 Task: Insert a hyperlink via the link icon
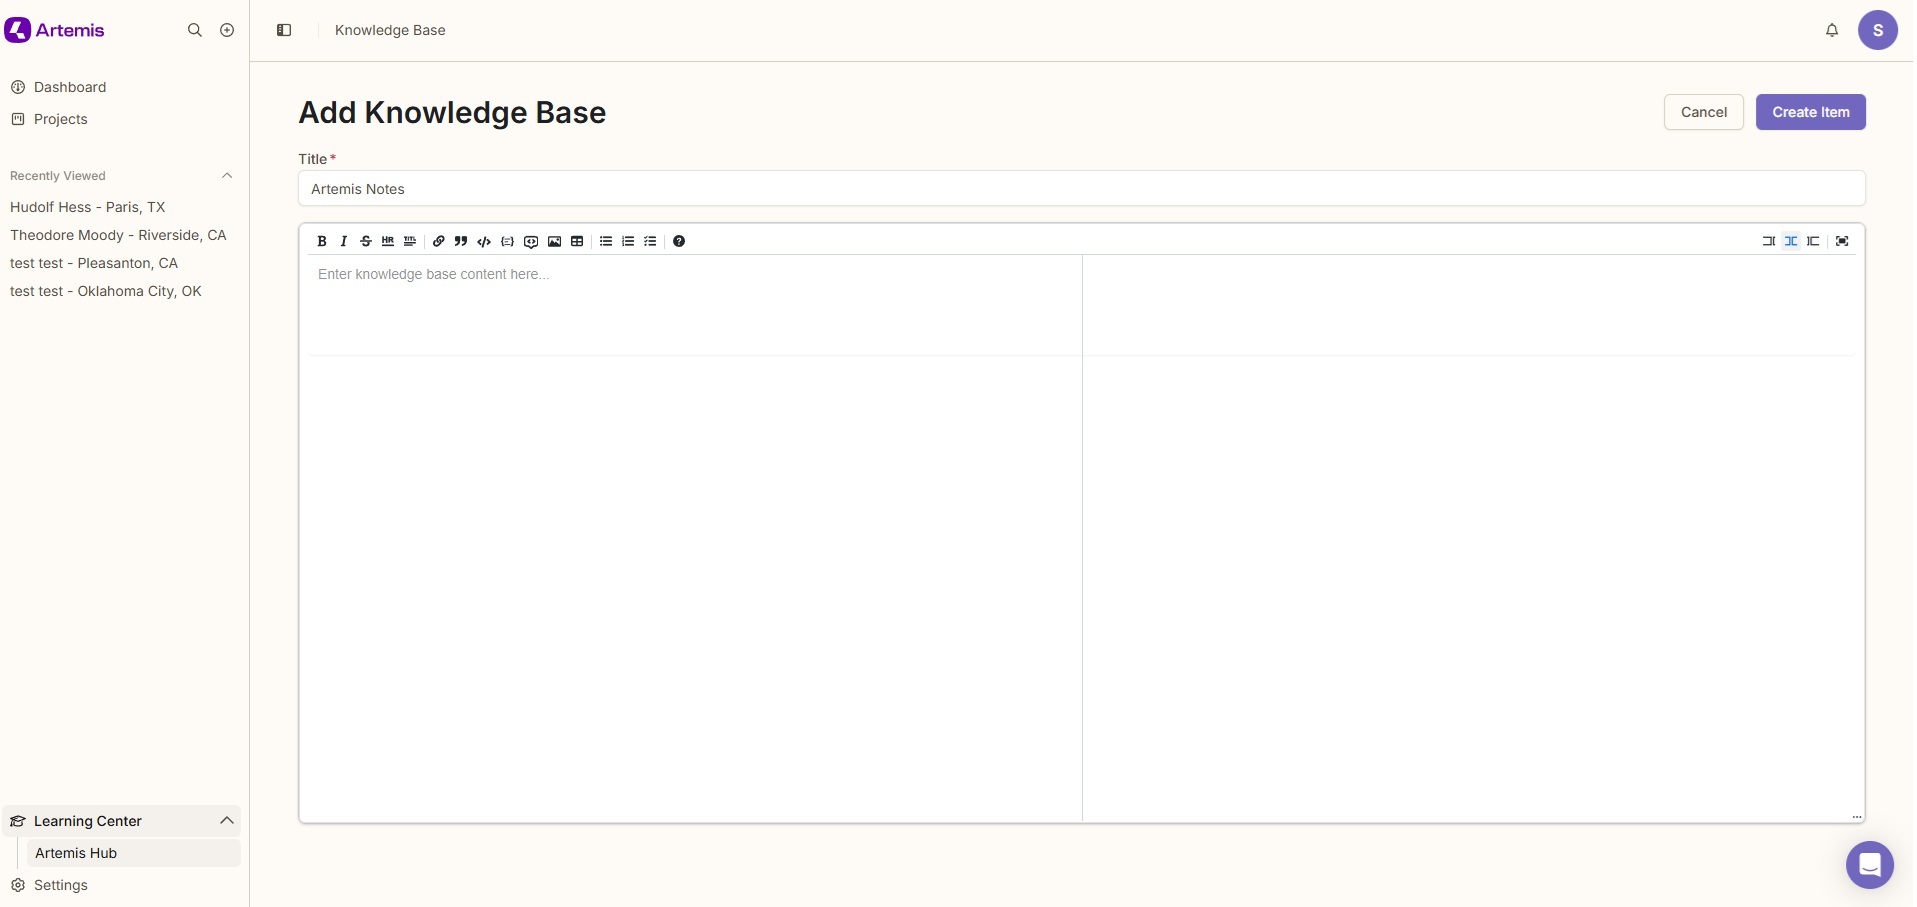point(439,241)
